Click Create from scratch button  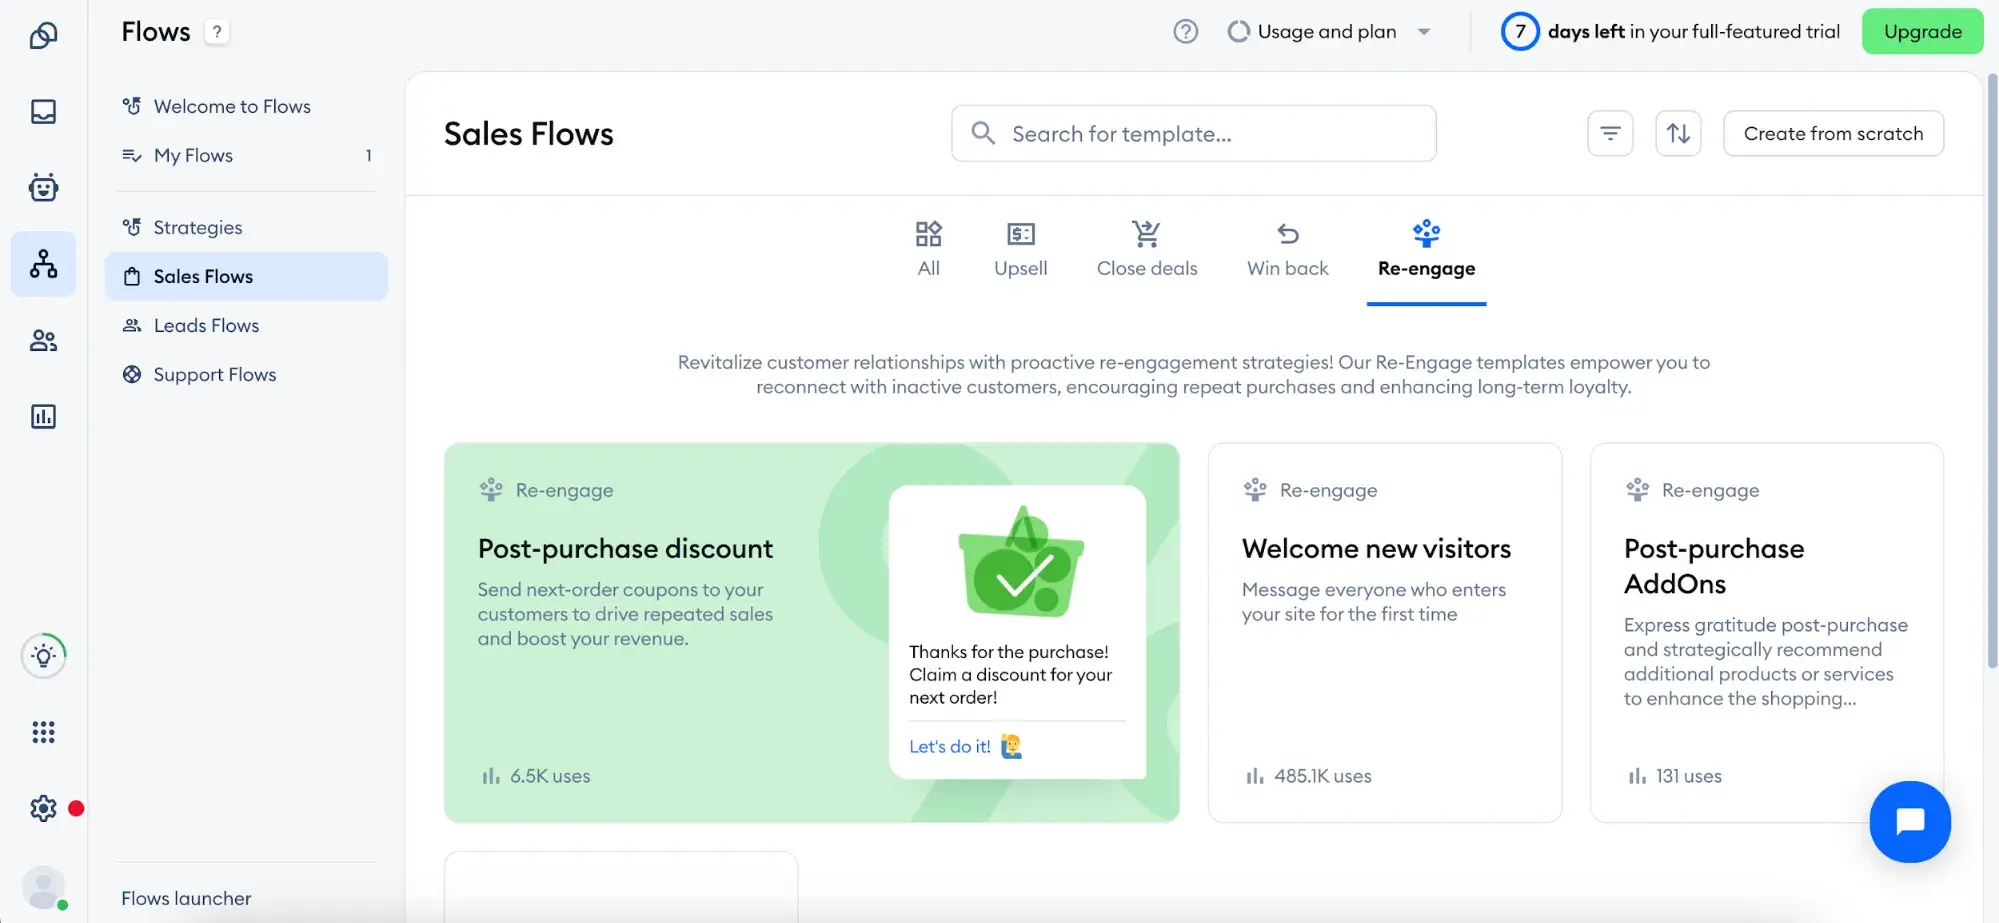click(x=1833, y=133)
